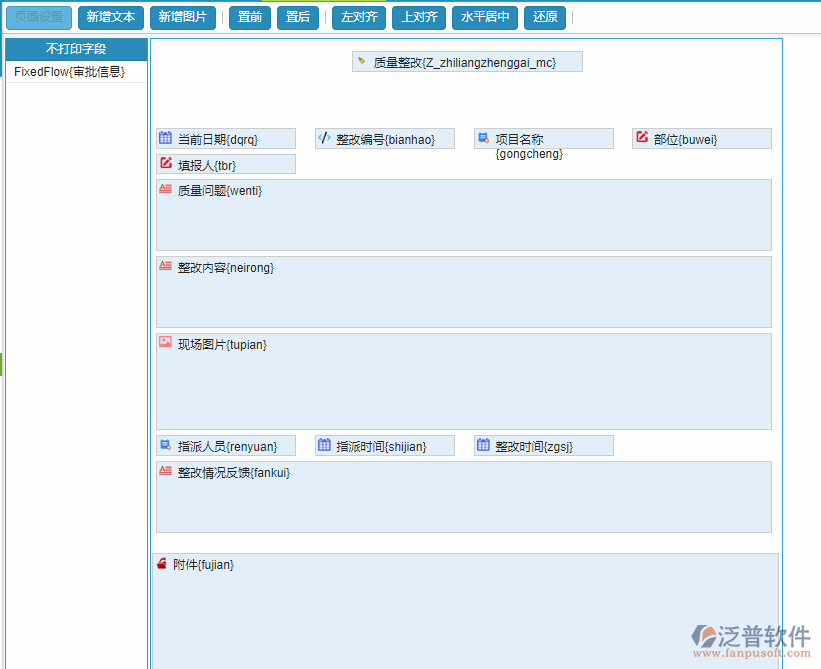
Task: Click the calendar icon beside 当前日期
Action: point(166,138)
